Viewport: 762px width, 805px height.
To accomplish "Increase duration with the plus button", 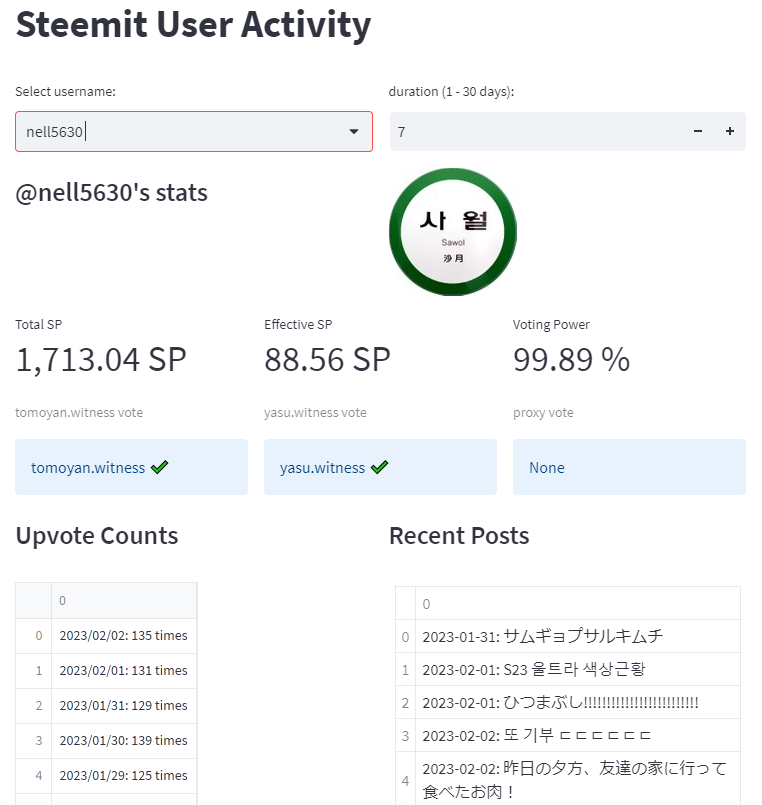I will (730, 132).
